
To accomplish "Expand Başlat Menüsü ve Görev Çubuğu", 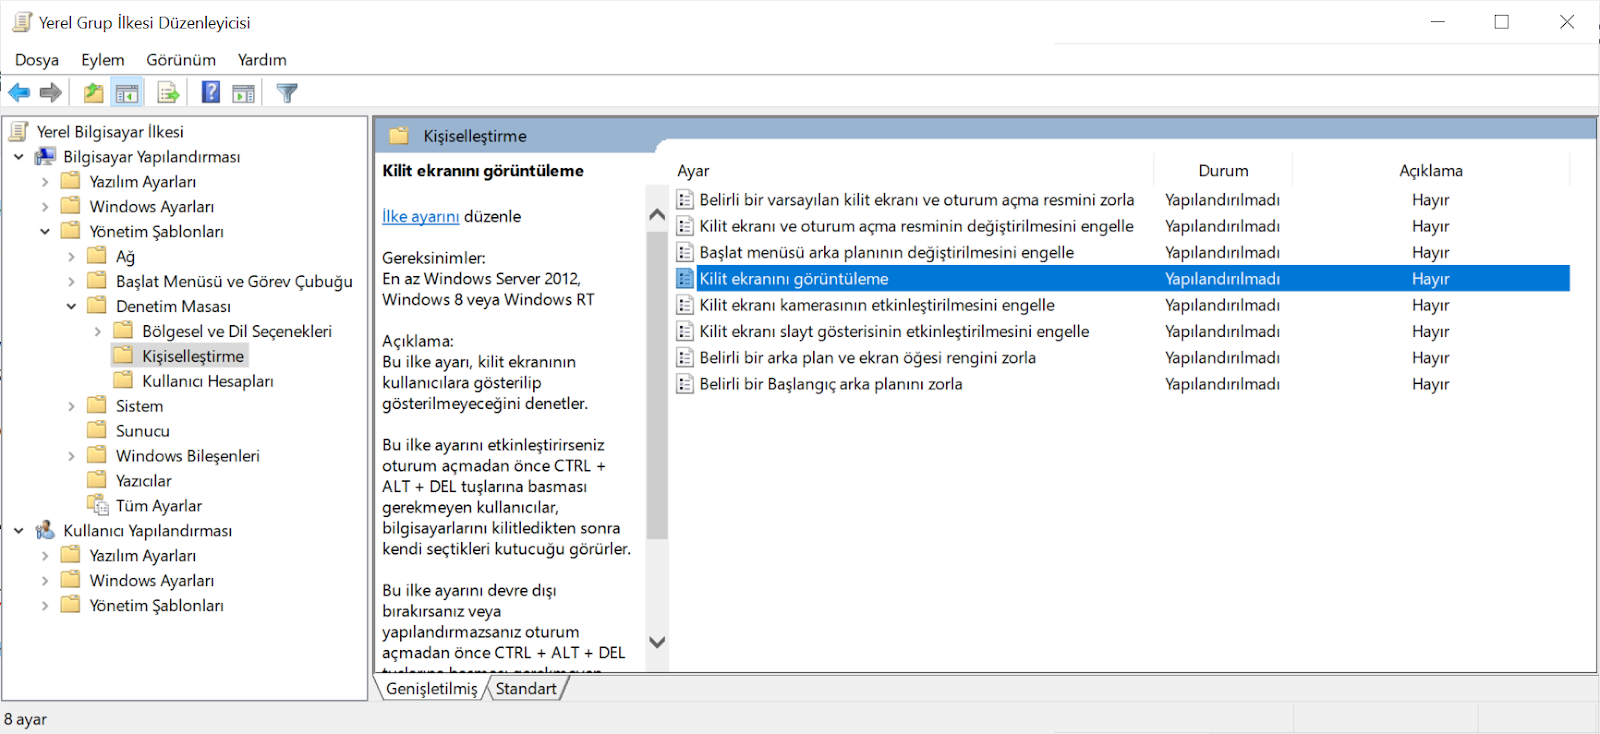I will (x=71, y=281).
